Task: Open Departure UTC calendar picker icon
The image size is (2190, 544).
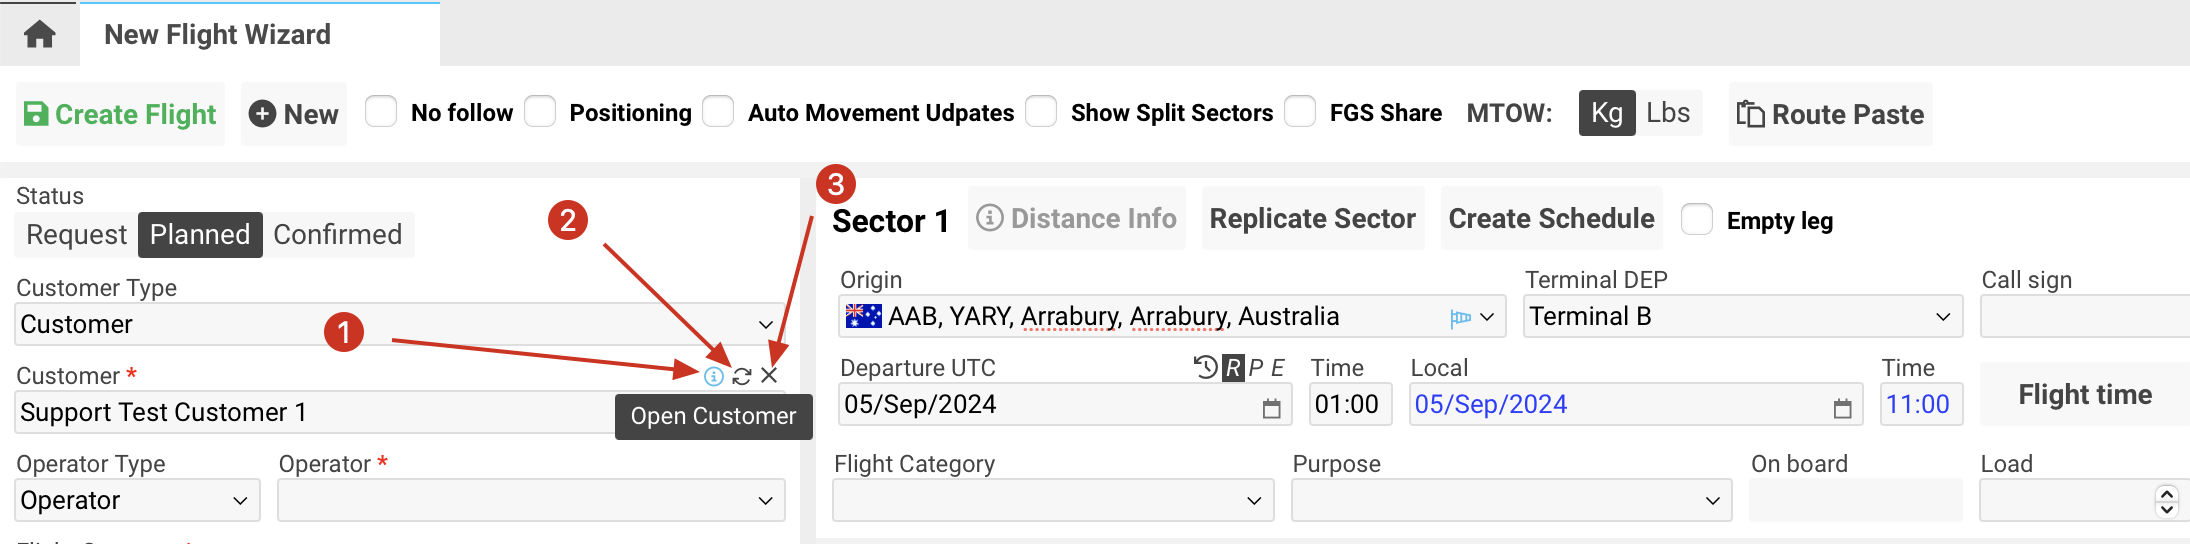Action: click(1271, 408)
